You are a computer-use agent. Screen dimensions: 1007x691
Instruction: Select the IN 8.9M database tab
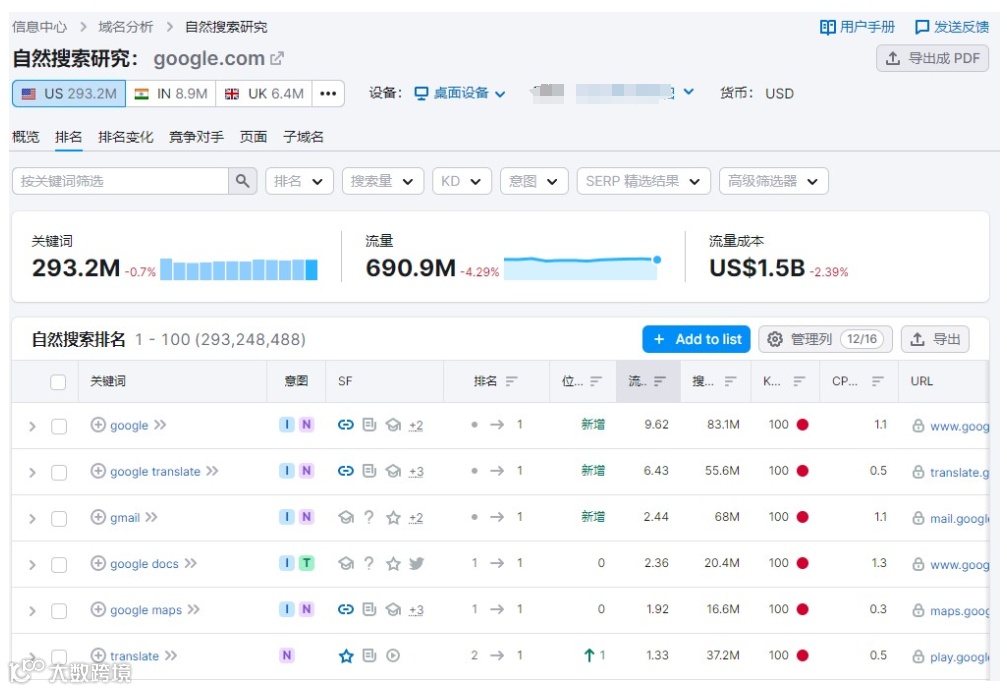171,94
